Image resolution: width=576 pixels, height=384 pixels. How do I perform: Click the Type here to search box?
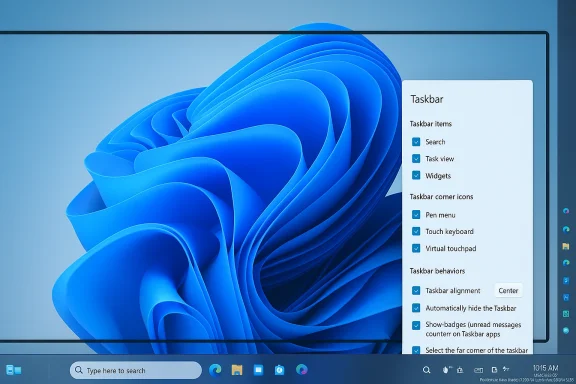click(136, 370)
